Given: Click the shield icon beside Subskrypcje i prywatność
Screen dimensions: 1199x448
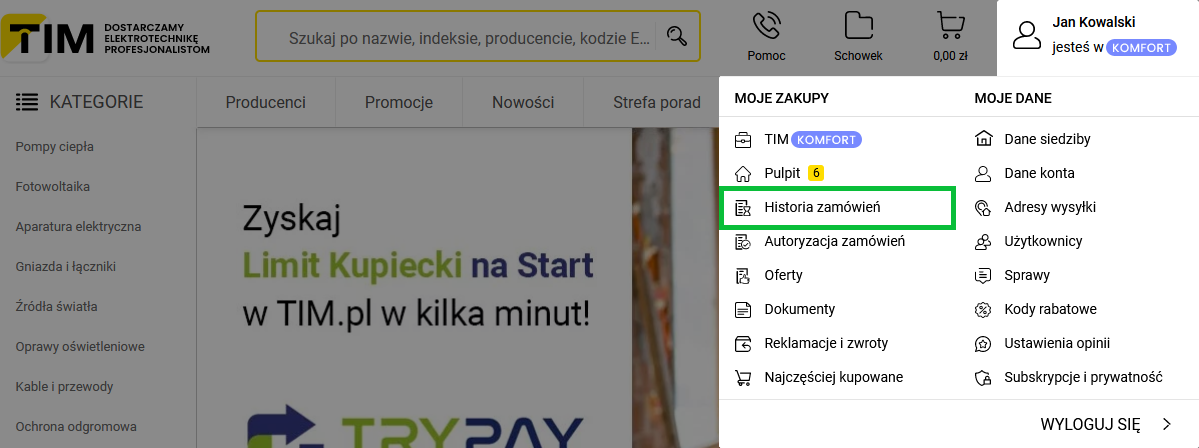Looking at the screenshot, I should [983, 378].
